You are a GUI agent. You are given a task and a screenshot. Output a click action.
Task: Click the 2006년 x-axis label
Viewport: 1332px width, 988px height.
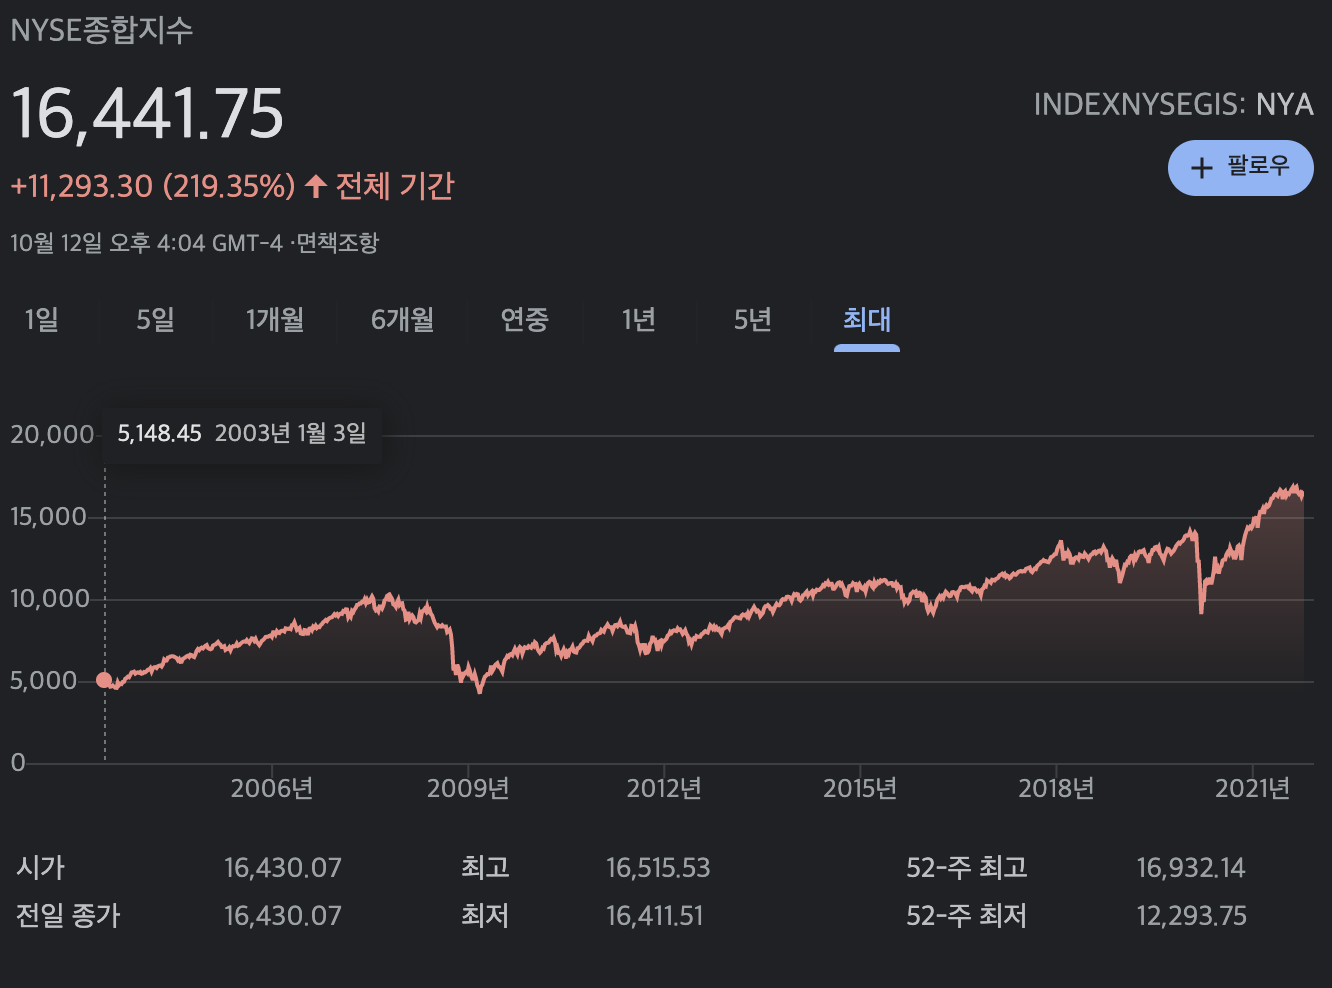272,789
